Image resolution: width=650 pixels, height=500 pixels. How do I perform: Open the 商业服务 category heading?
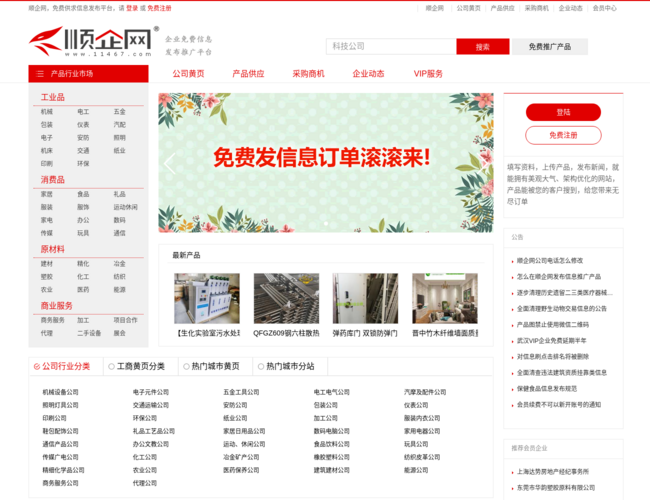pos(56,306)
